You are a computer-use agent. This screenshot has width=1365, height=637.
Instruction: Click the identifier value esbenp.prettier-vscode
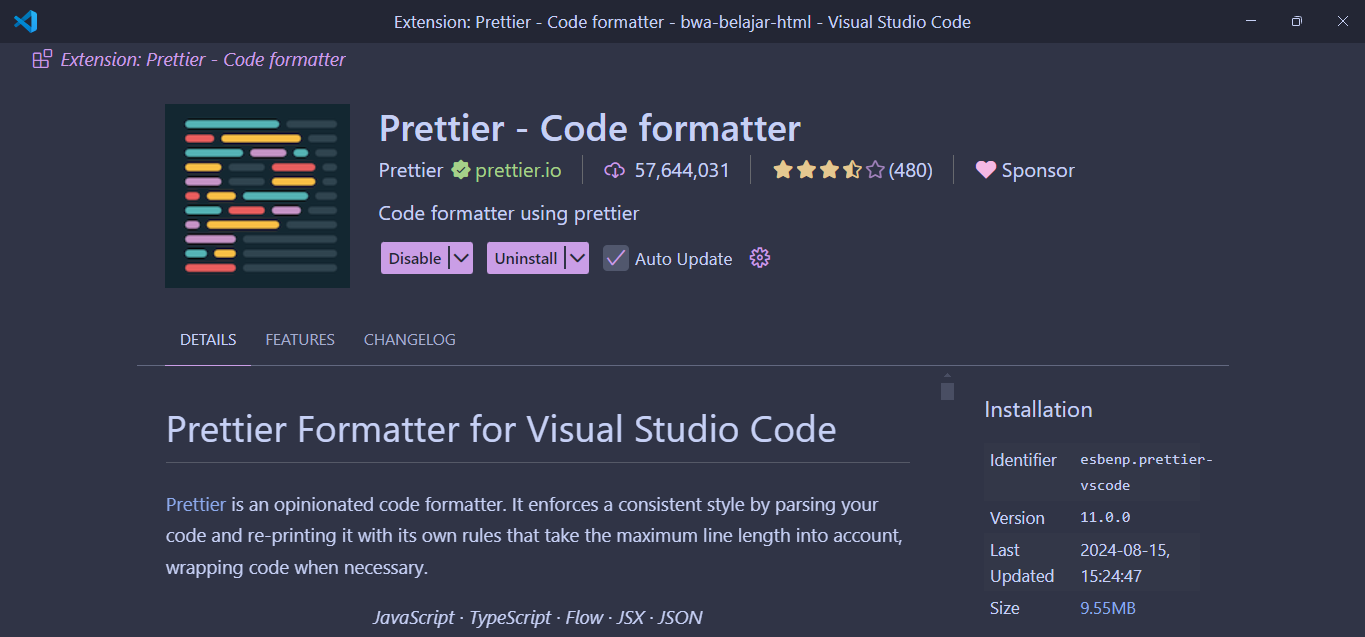[x=1146, y=472]
